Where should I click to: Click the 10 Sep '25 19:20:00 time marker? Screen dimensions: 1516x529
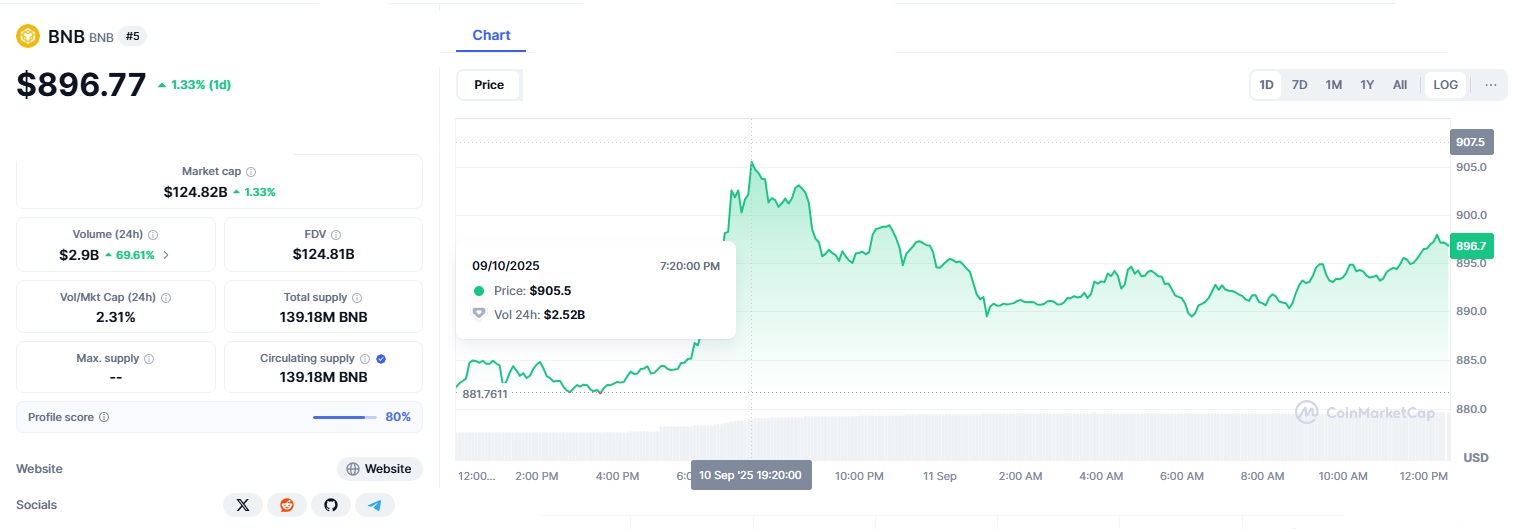[x=751, y=475]
